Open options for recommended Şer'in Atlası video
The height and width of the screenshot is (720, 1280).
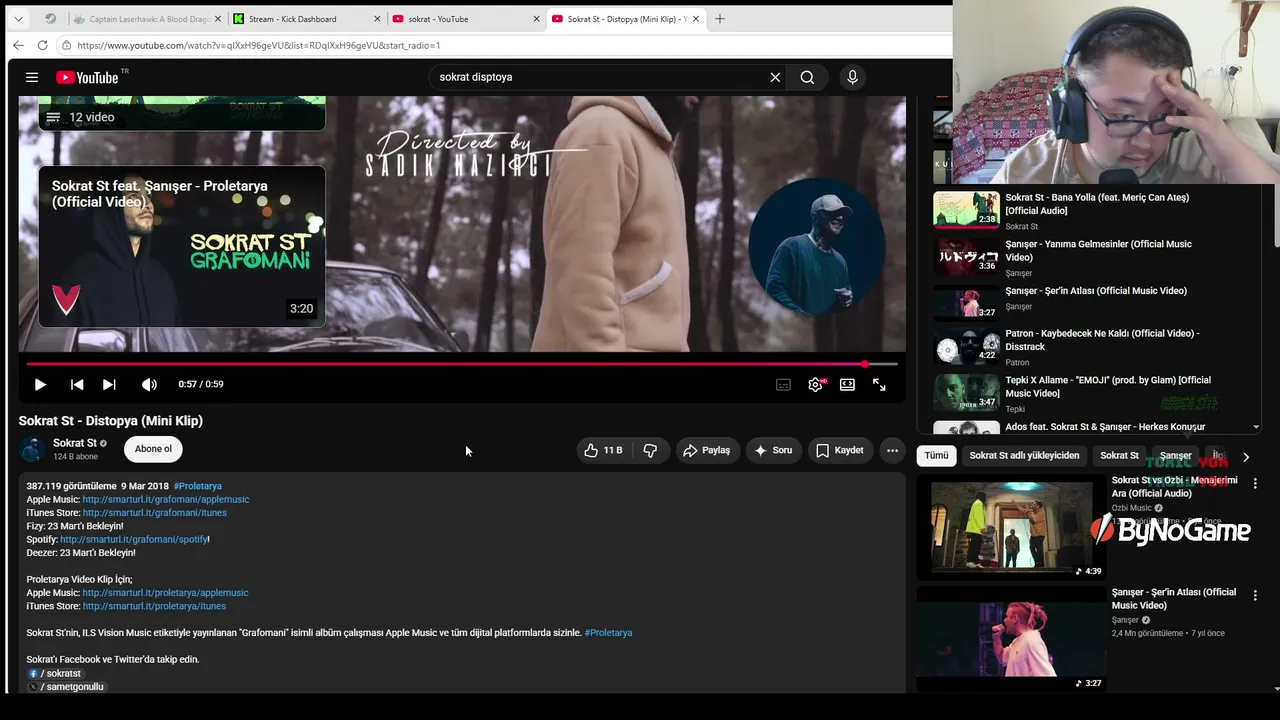[1255, 595]
